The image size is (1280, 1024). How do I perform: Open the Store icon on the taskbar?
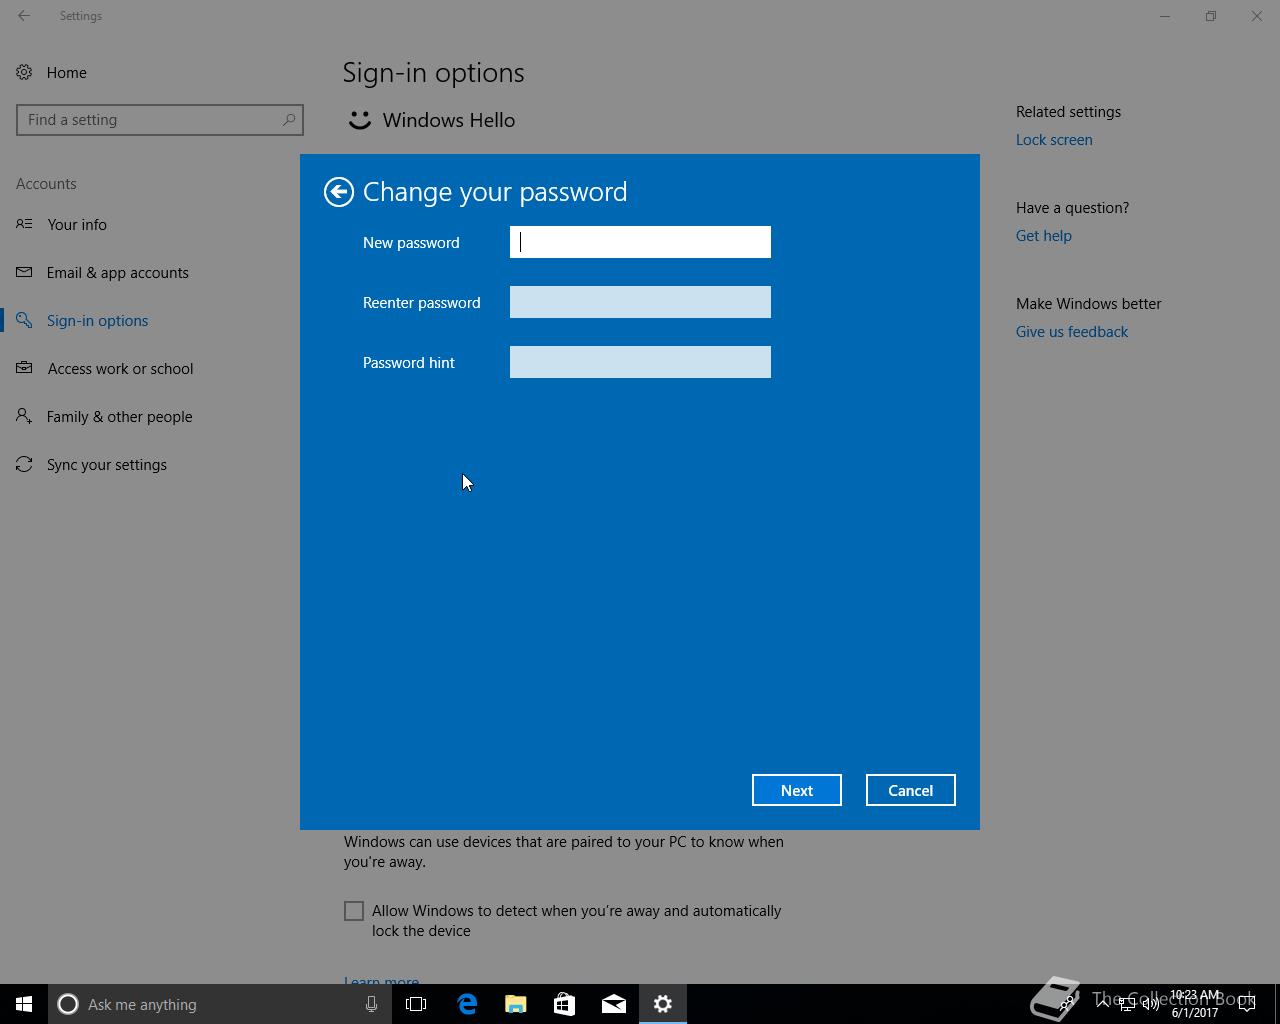click(x=565, y=1004)
